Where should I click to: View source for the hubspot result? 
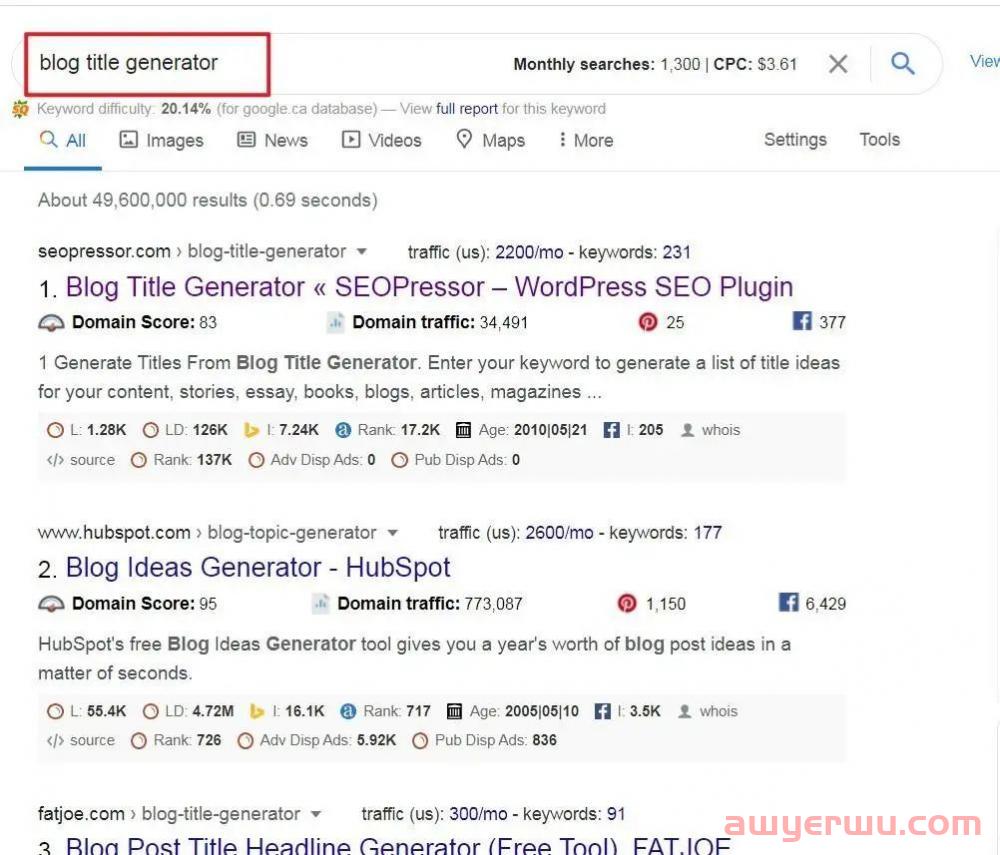pyautogui.click(x=81, y=741)
